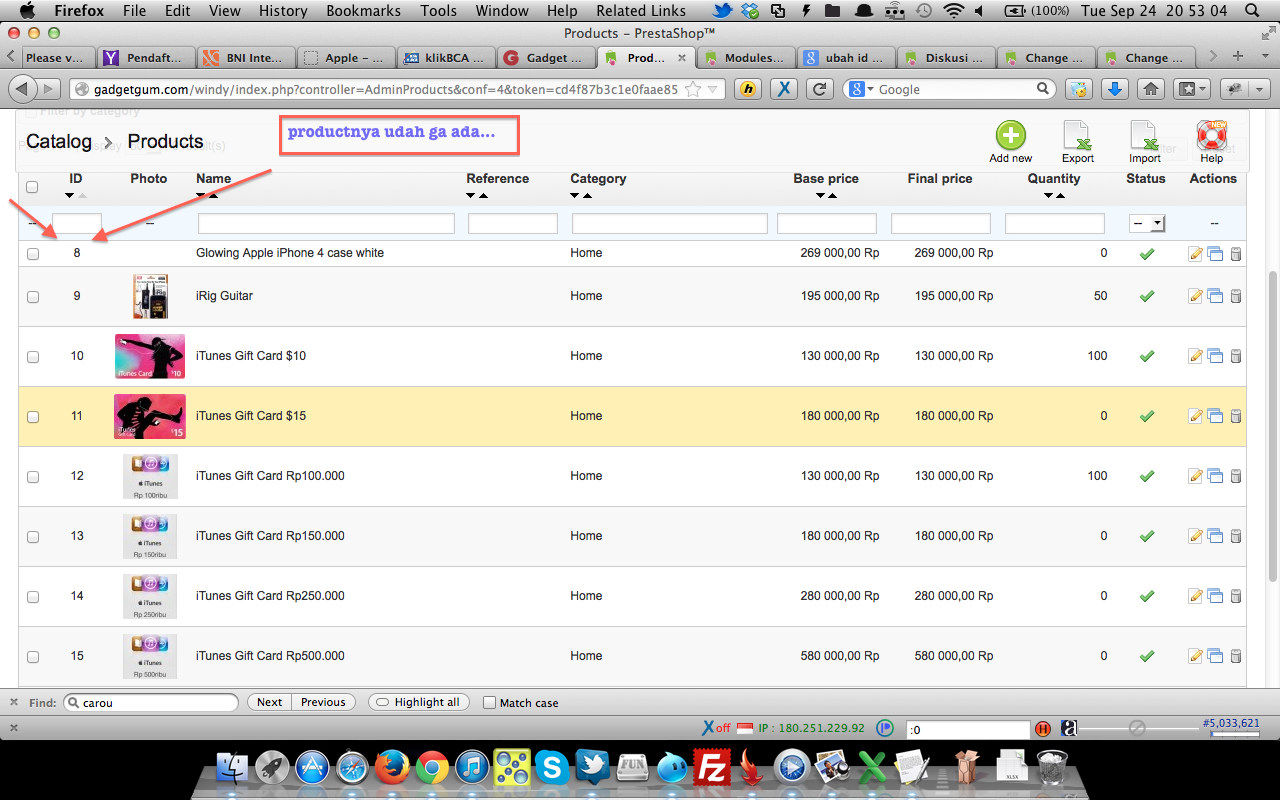The image size is (1280, 800).
Task: Click the Highlight all button
Action: click(x=418, y=702)
